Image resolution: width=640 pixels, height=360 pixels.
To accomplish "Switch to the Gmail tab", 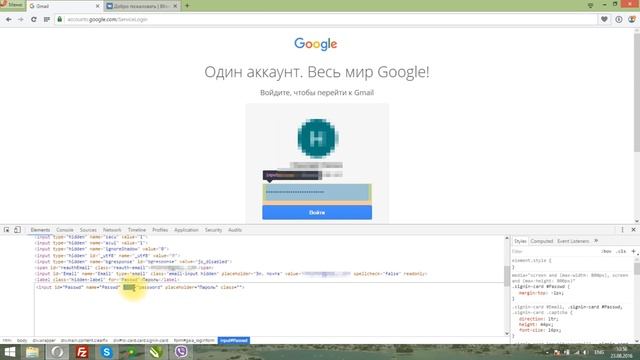I will (64, 6).
